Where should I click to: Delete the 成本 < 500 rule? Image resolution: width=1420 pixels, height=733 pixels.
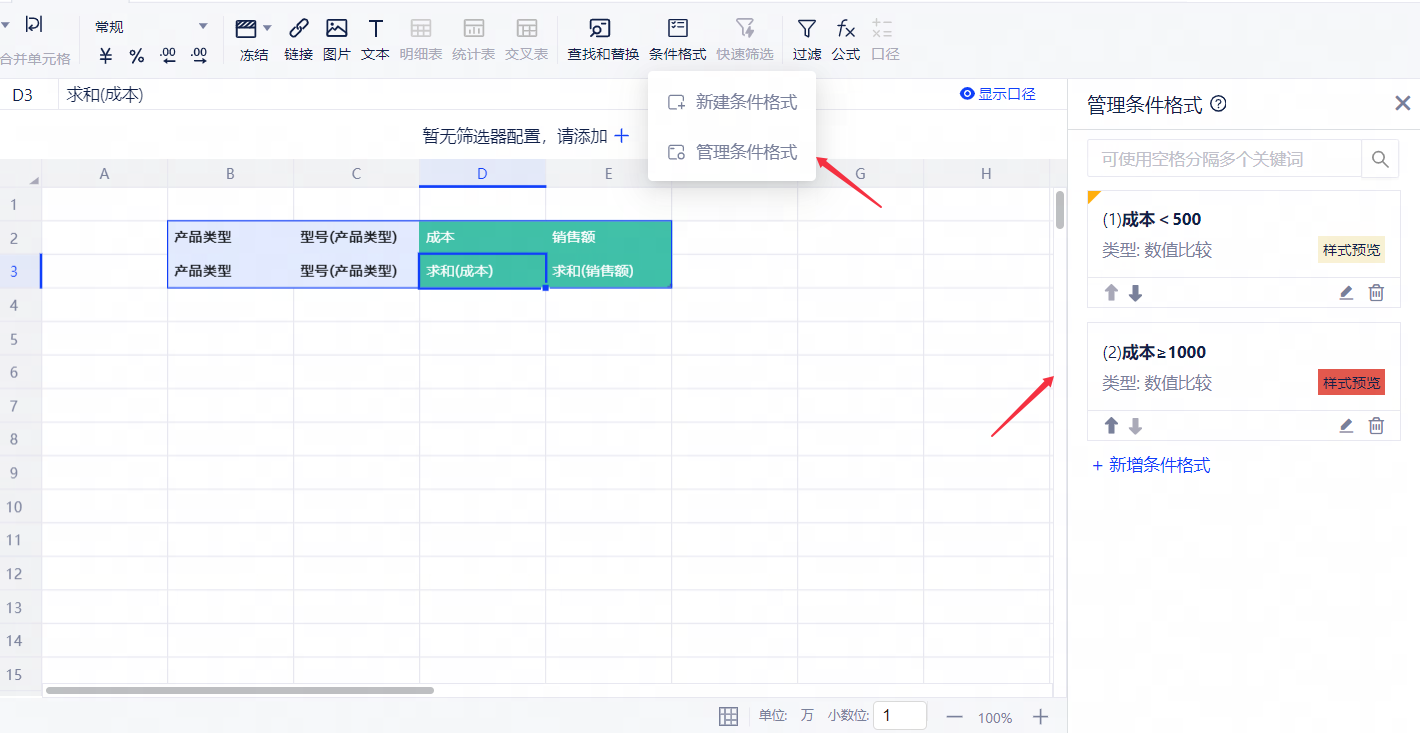1376,293
